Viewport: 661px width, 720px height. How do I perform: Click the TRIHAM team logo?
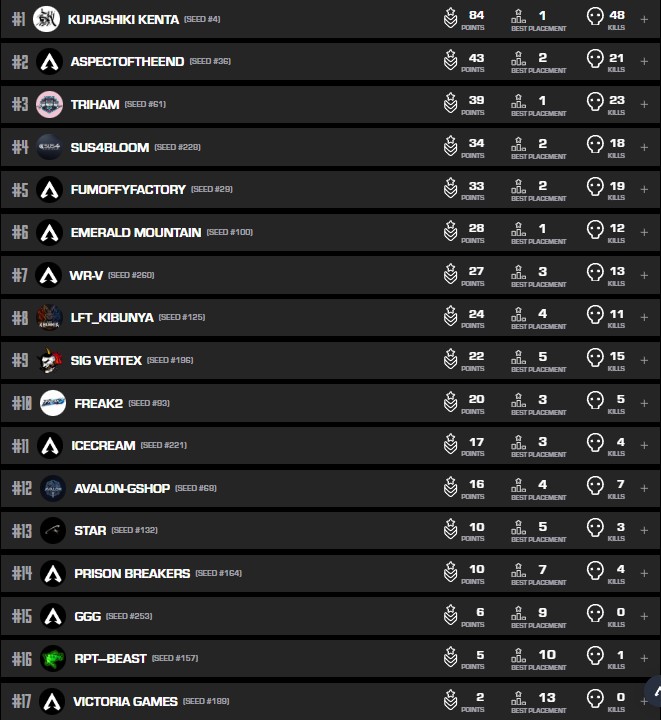coord(49,104)
